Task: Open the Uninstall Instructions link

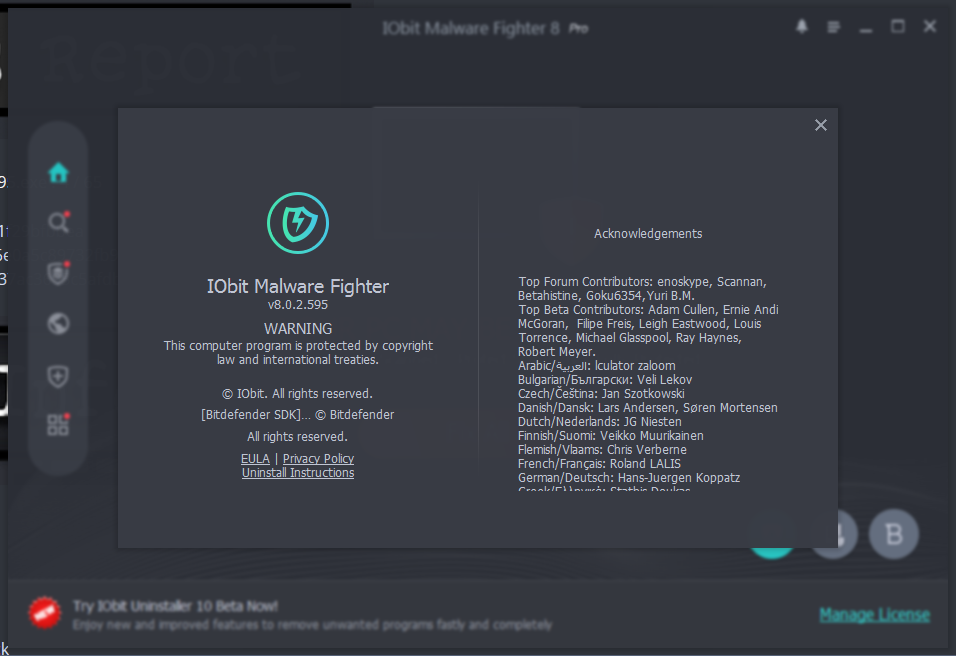Action: (298, 472)
